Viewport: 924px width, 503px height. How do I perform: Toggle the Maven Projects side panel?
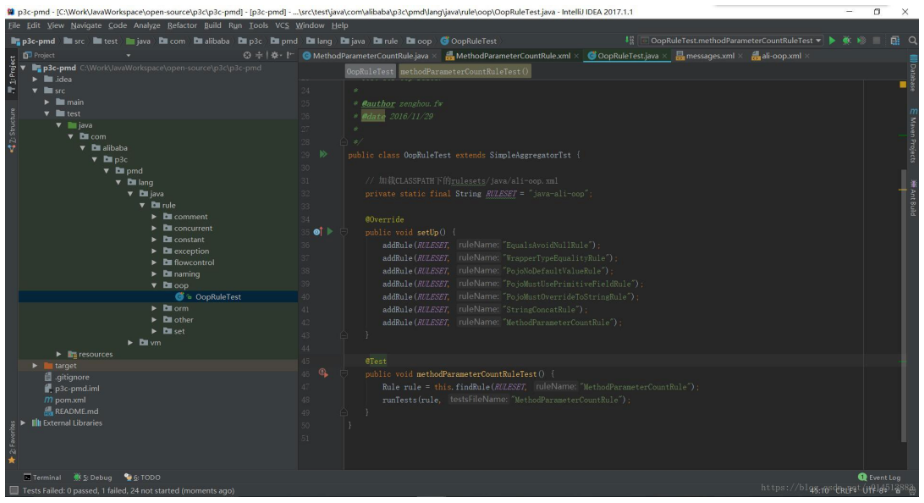[x=913, y=136]
